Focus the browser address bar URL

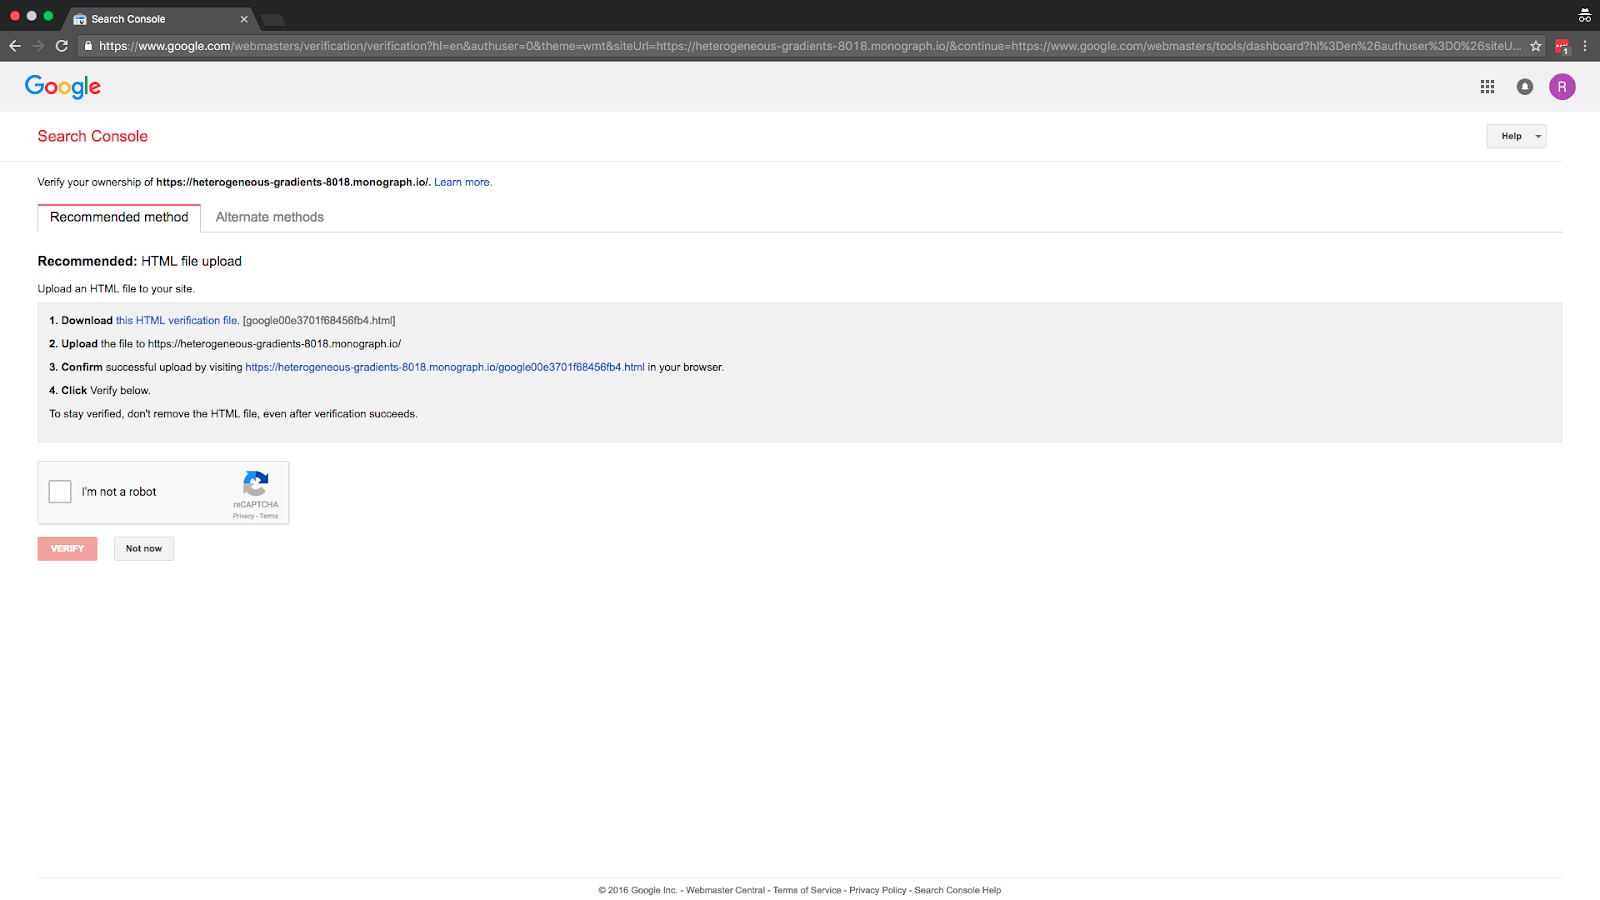(810, 46)
